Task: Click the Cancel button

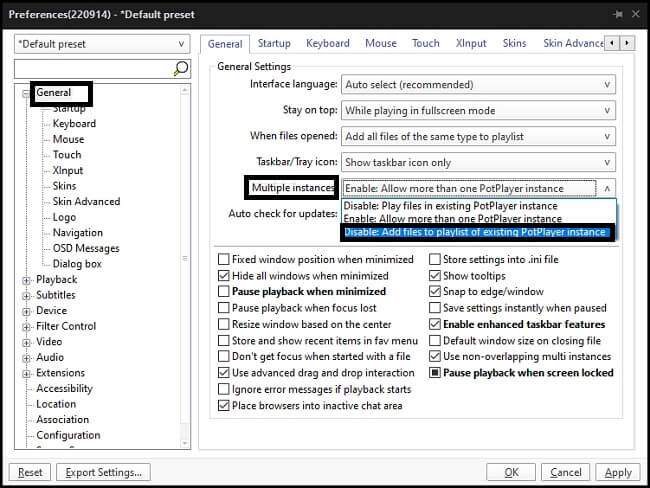Action: click(x=566, y=473)
